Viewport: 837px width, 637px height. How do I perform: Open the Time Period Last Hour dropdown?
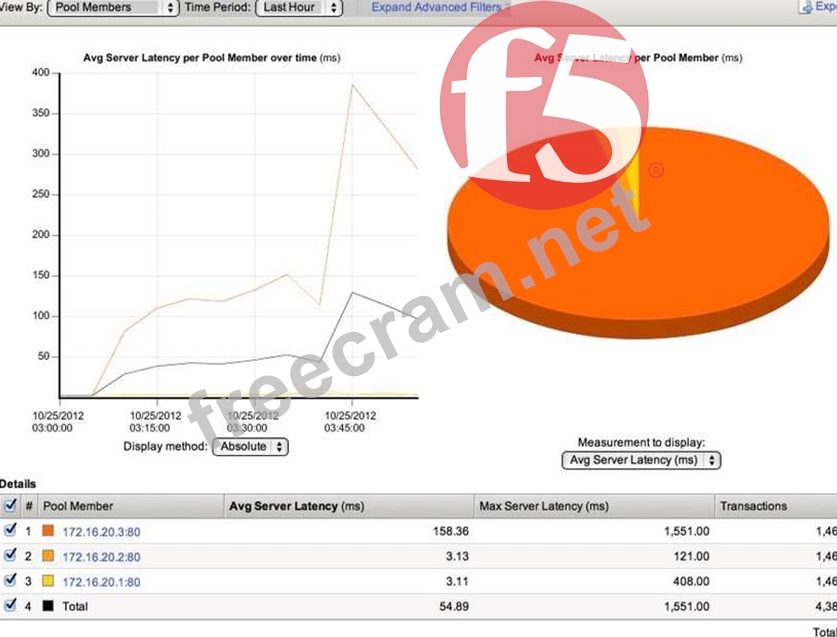299,7
